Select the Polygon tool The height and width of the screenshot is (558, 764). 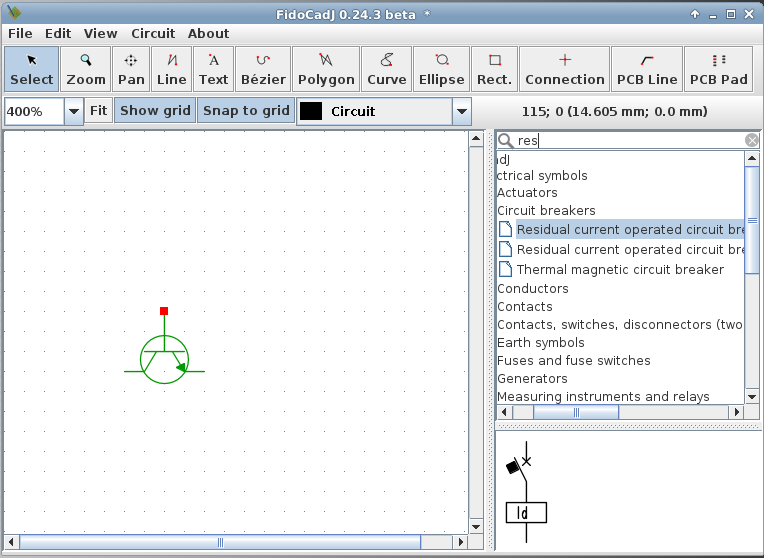point(326,69)
